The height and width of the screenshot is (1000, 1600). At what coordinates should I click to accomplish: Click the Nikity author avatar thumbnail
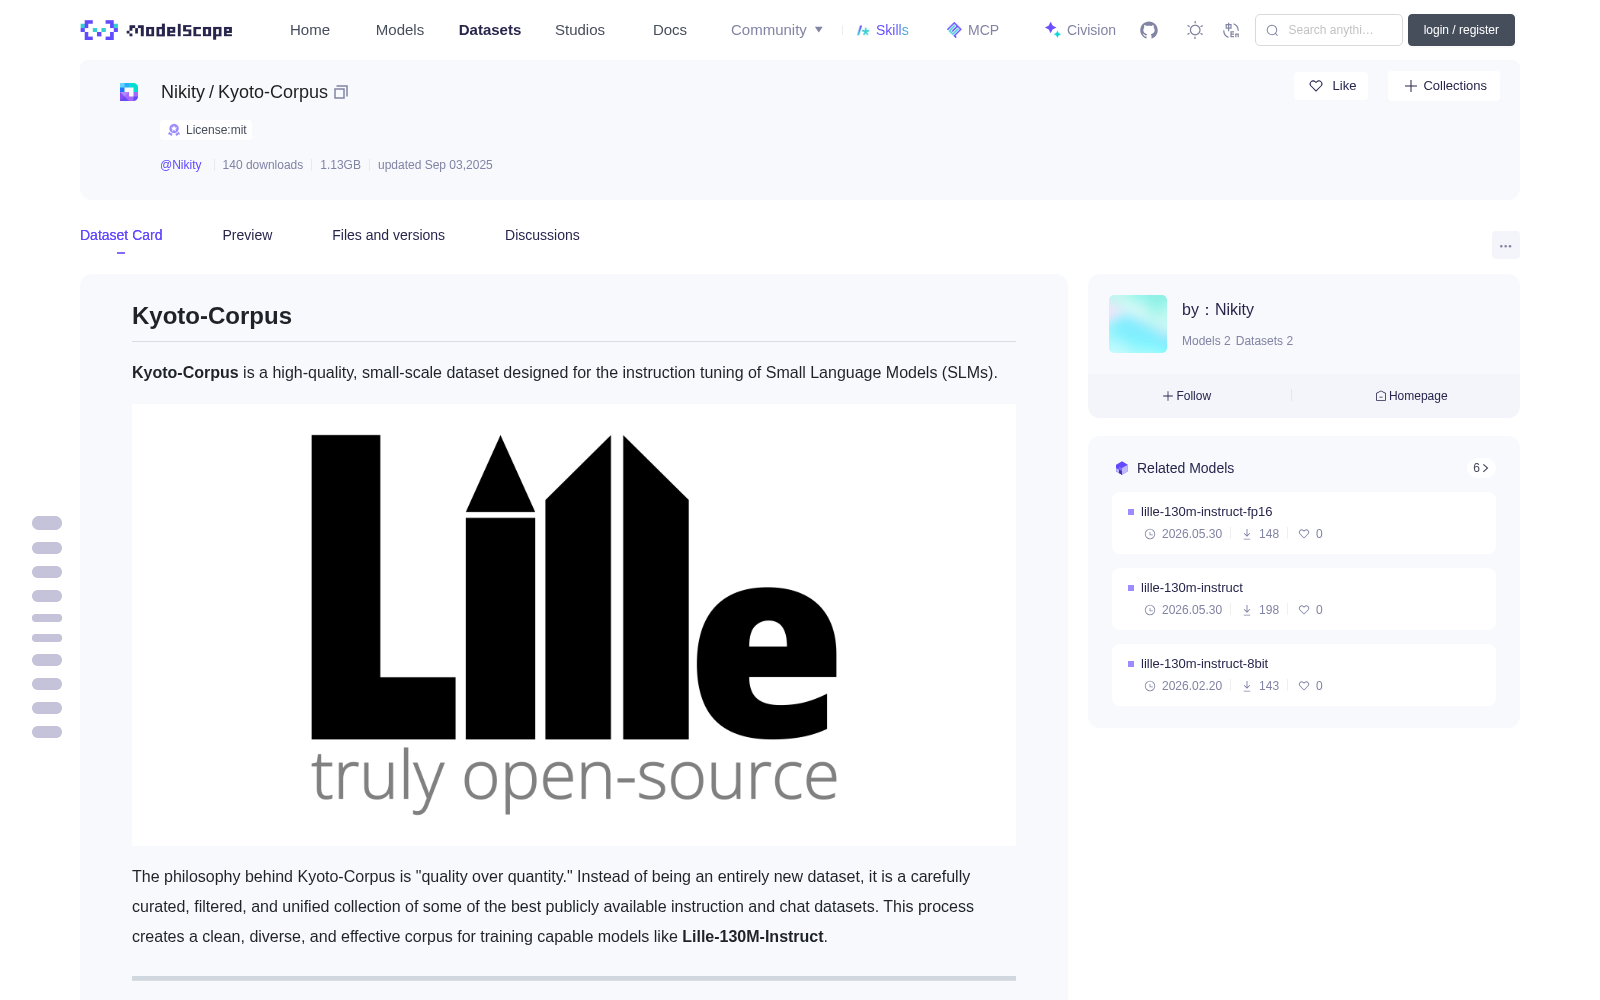coord(1138,324)
